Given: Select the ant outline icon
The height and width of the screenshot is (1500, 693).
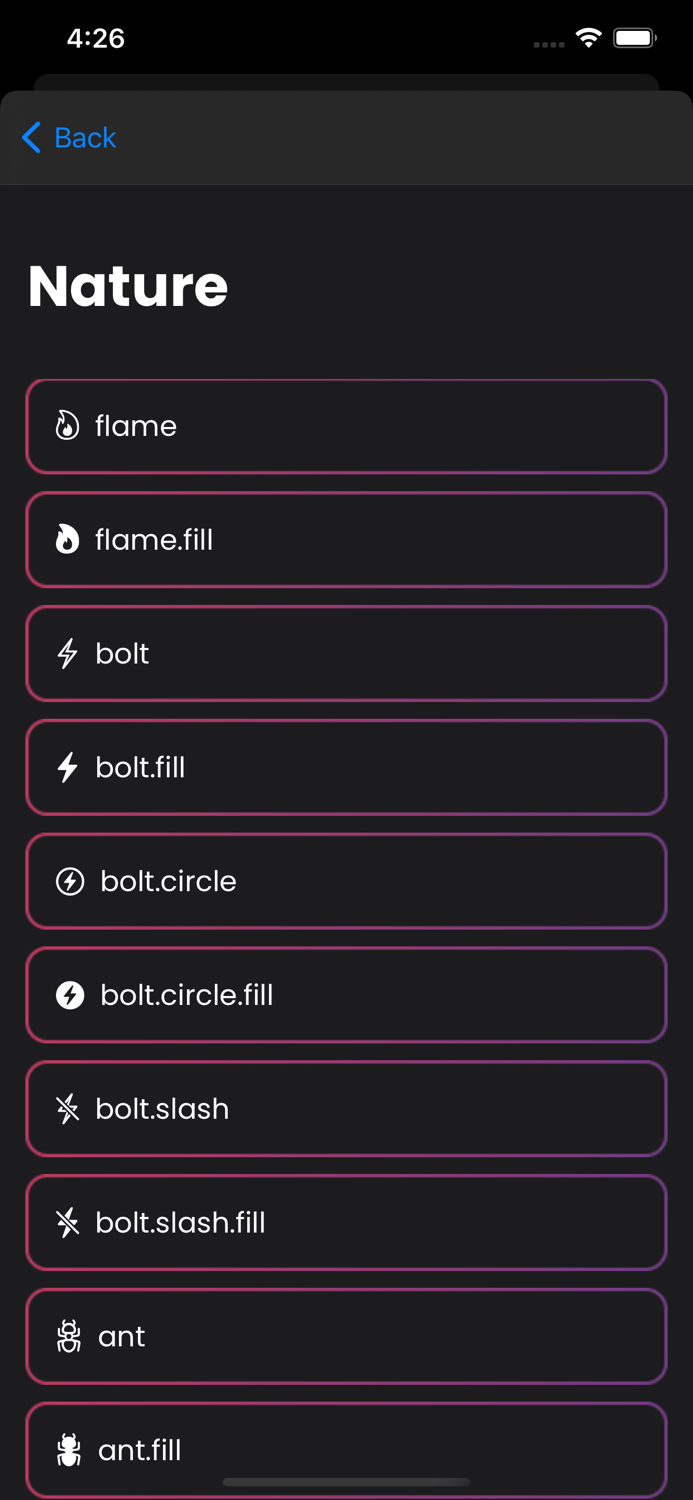Looking at the screenshot, I should [68, 1336].
